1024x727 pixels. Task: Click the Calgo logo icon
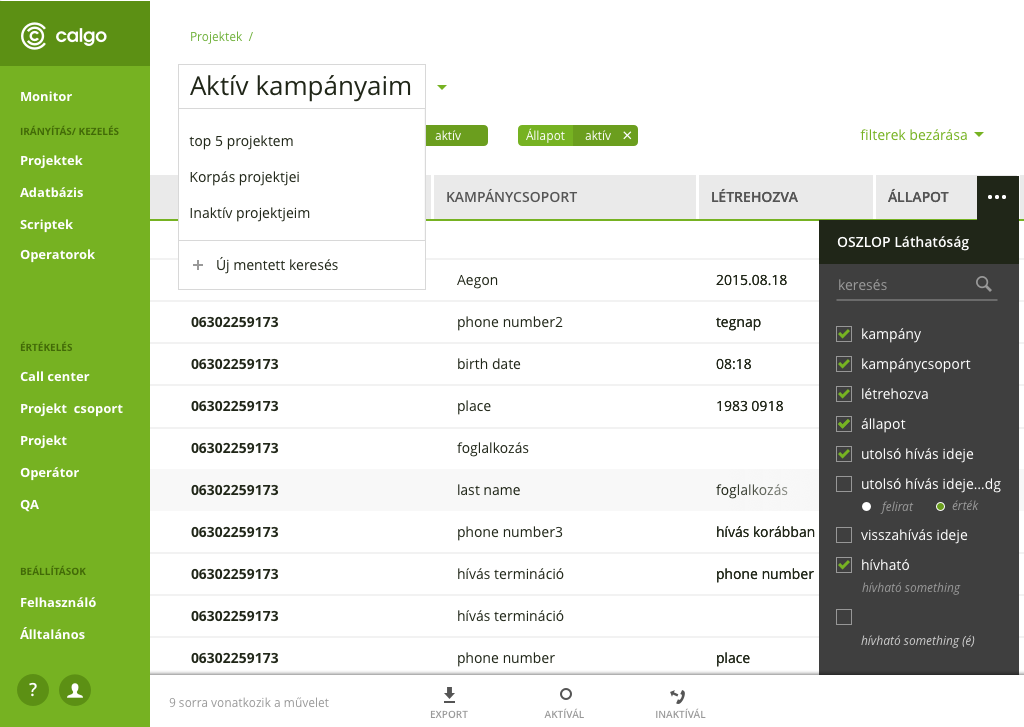[34, 36]
